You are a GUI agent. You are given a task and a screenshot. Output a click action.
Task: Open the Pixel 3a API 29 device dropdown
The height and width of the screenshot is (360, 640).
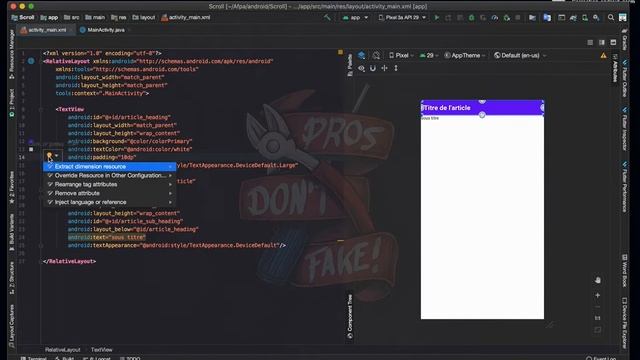coord(402,18)
